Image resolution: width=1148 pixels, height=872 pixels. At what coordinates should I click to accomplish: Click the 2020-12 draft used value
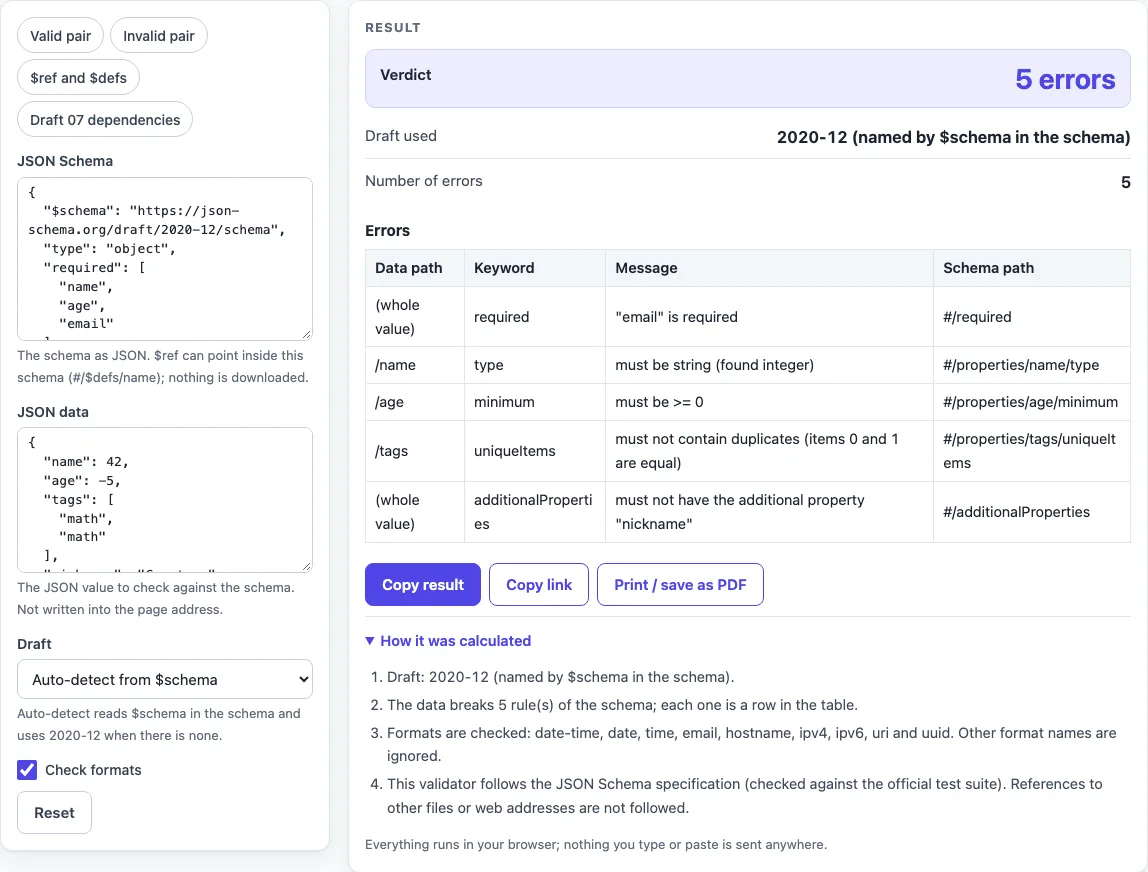(x=953, y=137)
